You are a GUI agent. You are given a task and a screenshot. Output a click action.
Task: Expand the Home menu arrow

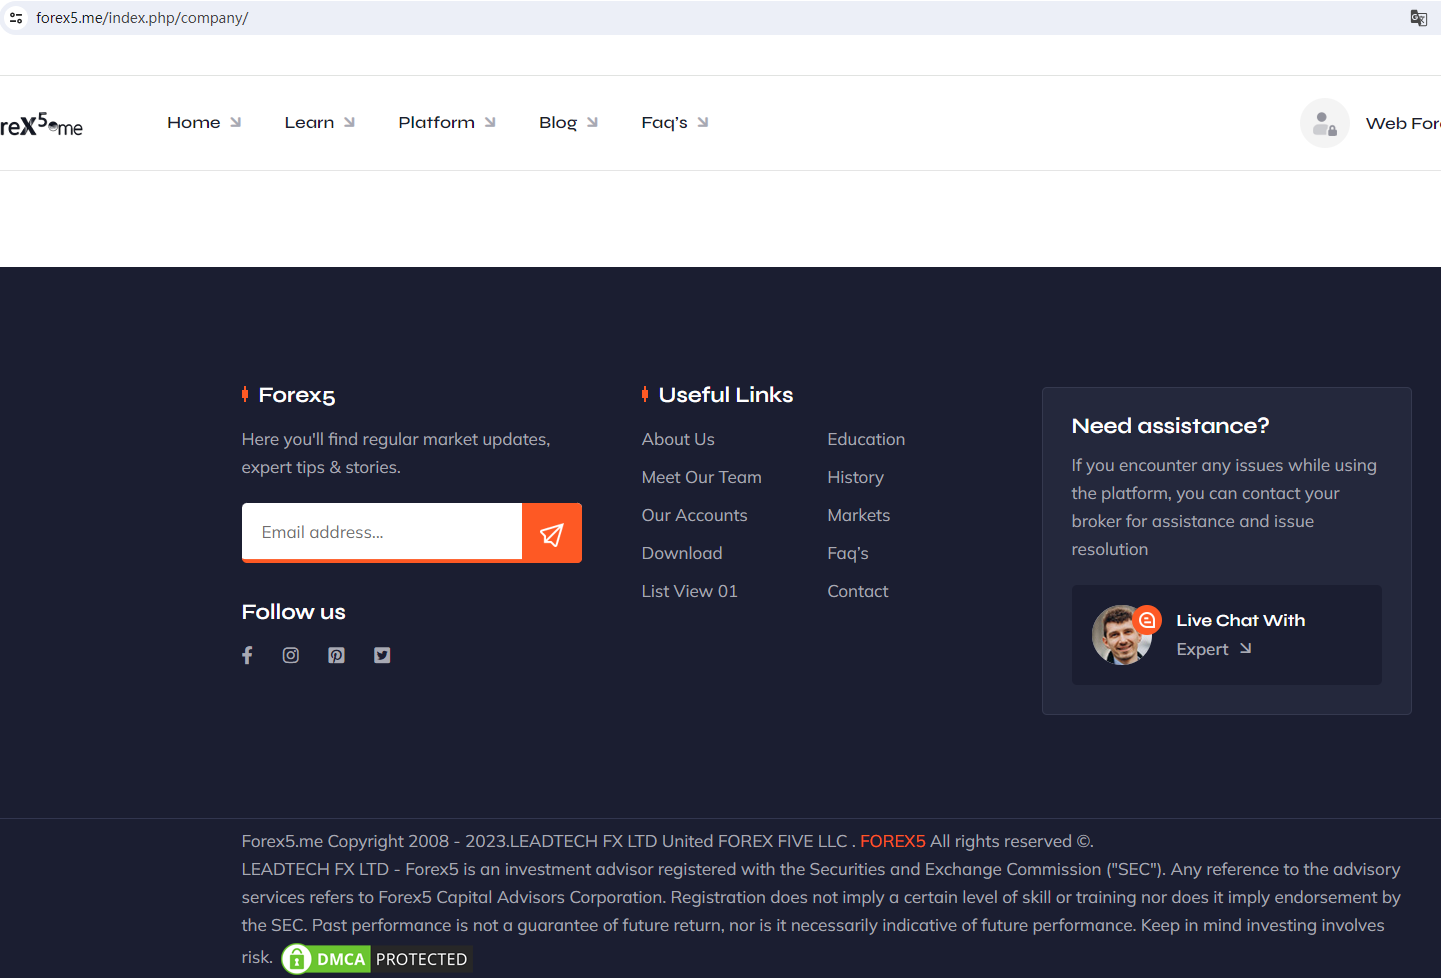[236, 122]
